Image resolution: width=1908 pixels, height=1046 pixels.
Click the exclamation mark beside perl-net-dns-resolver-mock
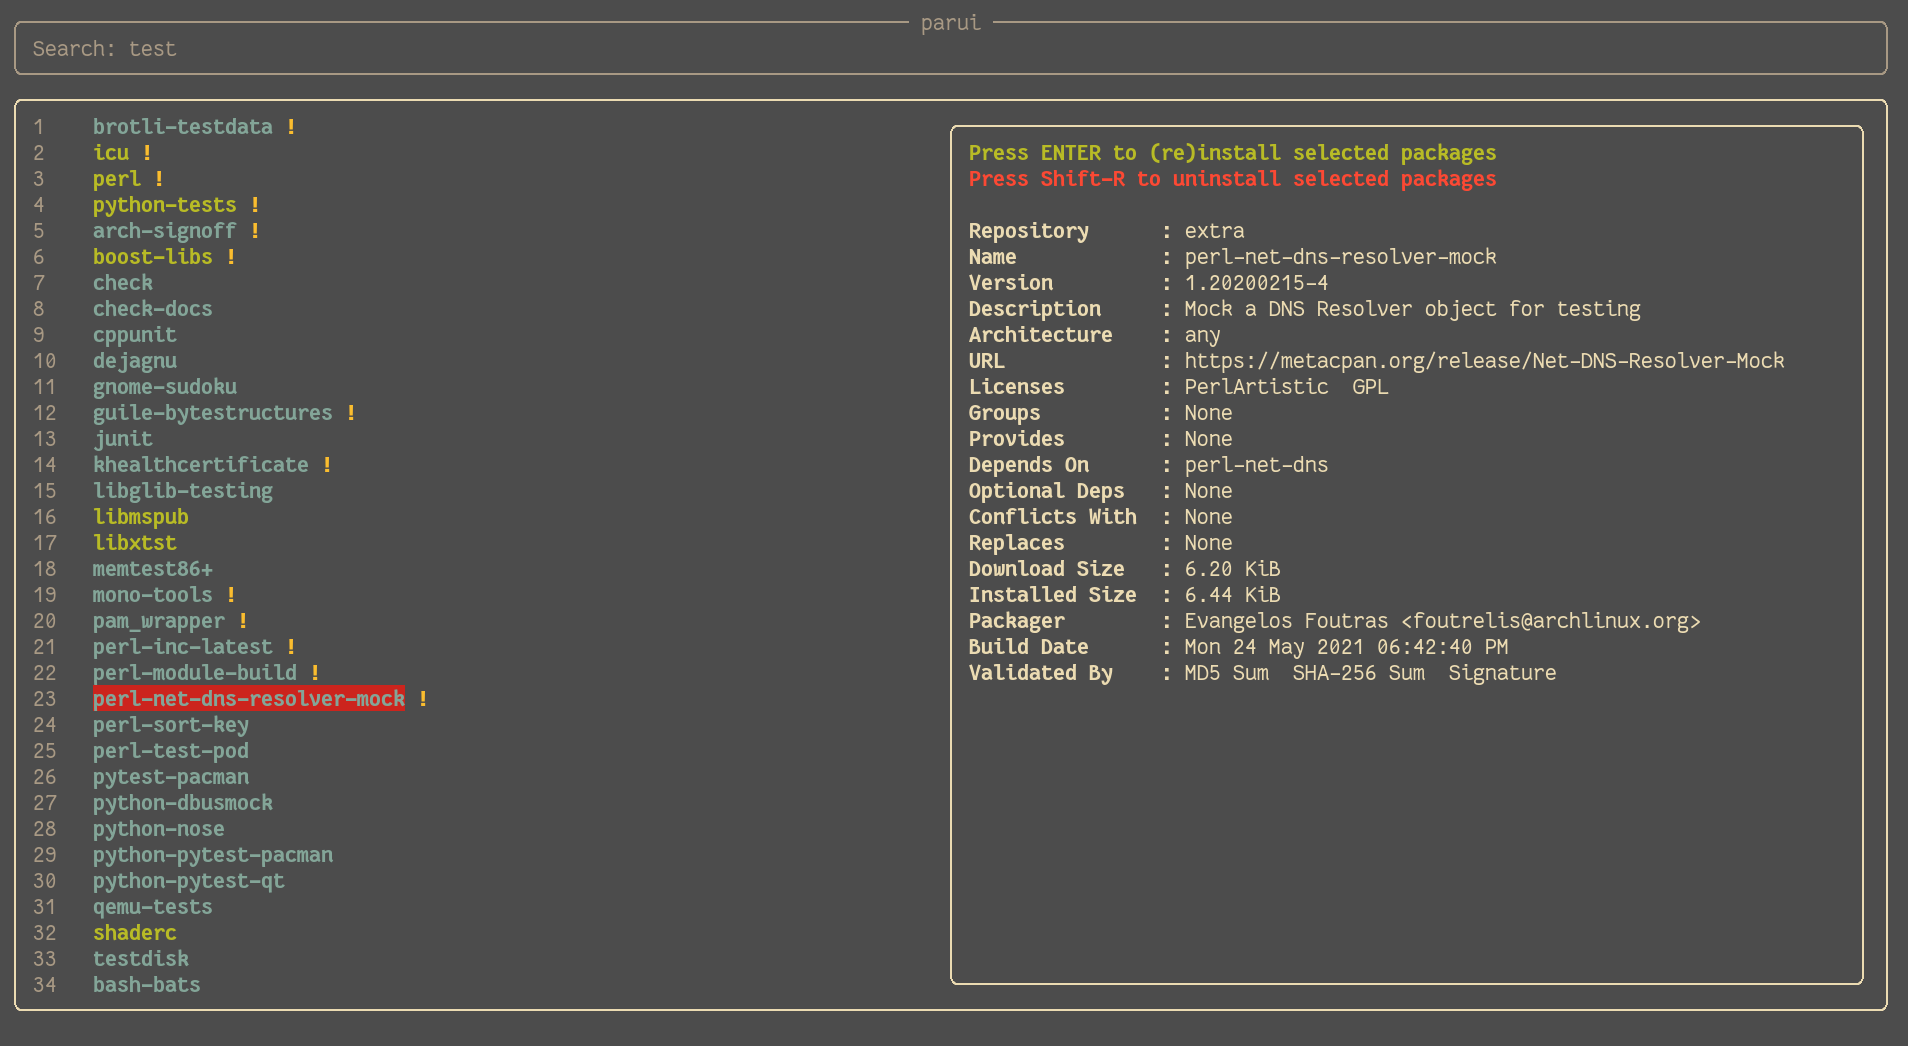pyautogui.click(x=423, y=699)
